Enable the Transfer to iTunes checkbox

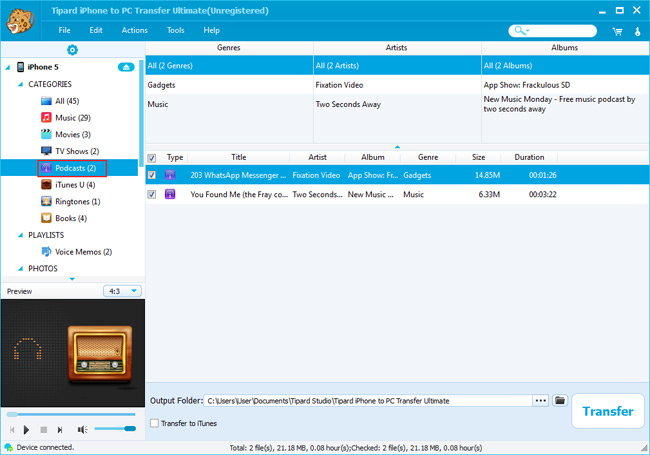(154, 423)
